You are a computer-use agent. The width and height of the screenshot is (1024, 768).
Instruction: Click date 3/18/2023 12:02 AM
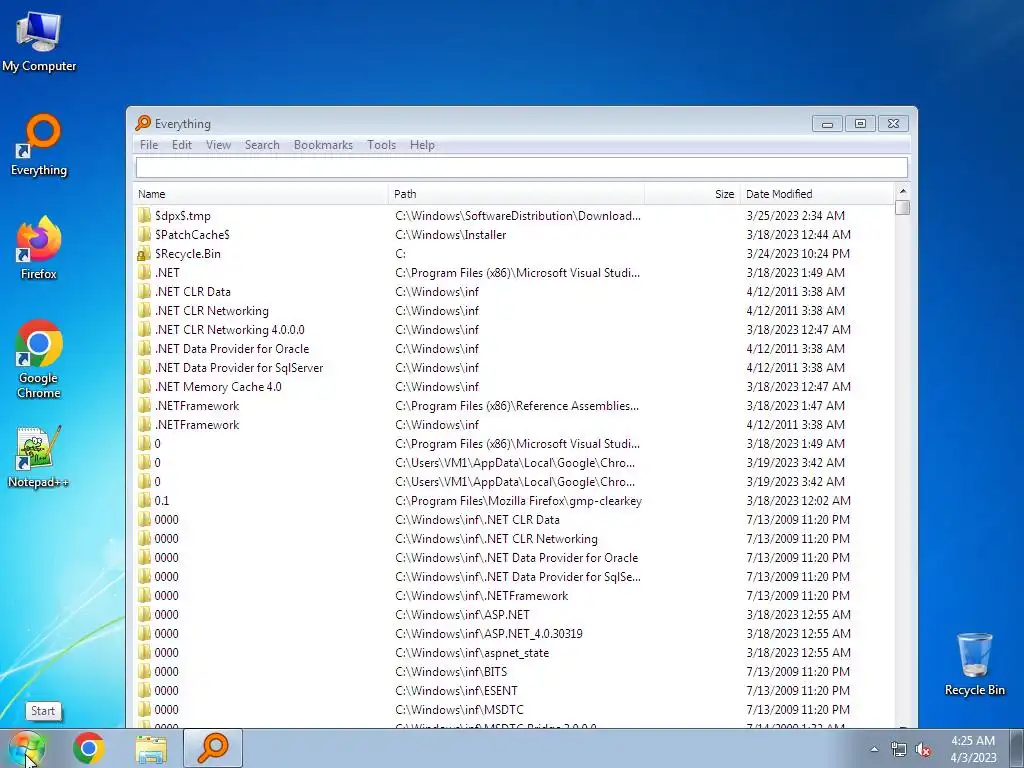click(x=798, y=500)
